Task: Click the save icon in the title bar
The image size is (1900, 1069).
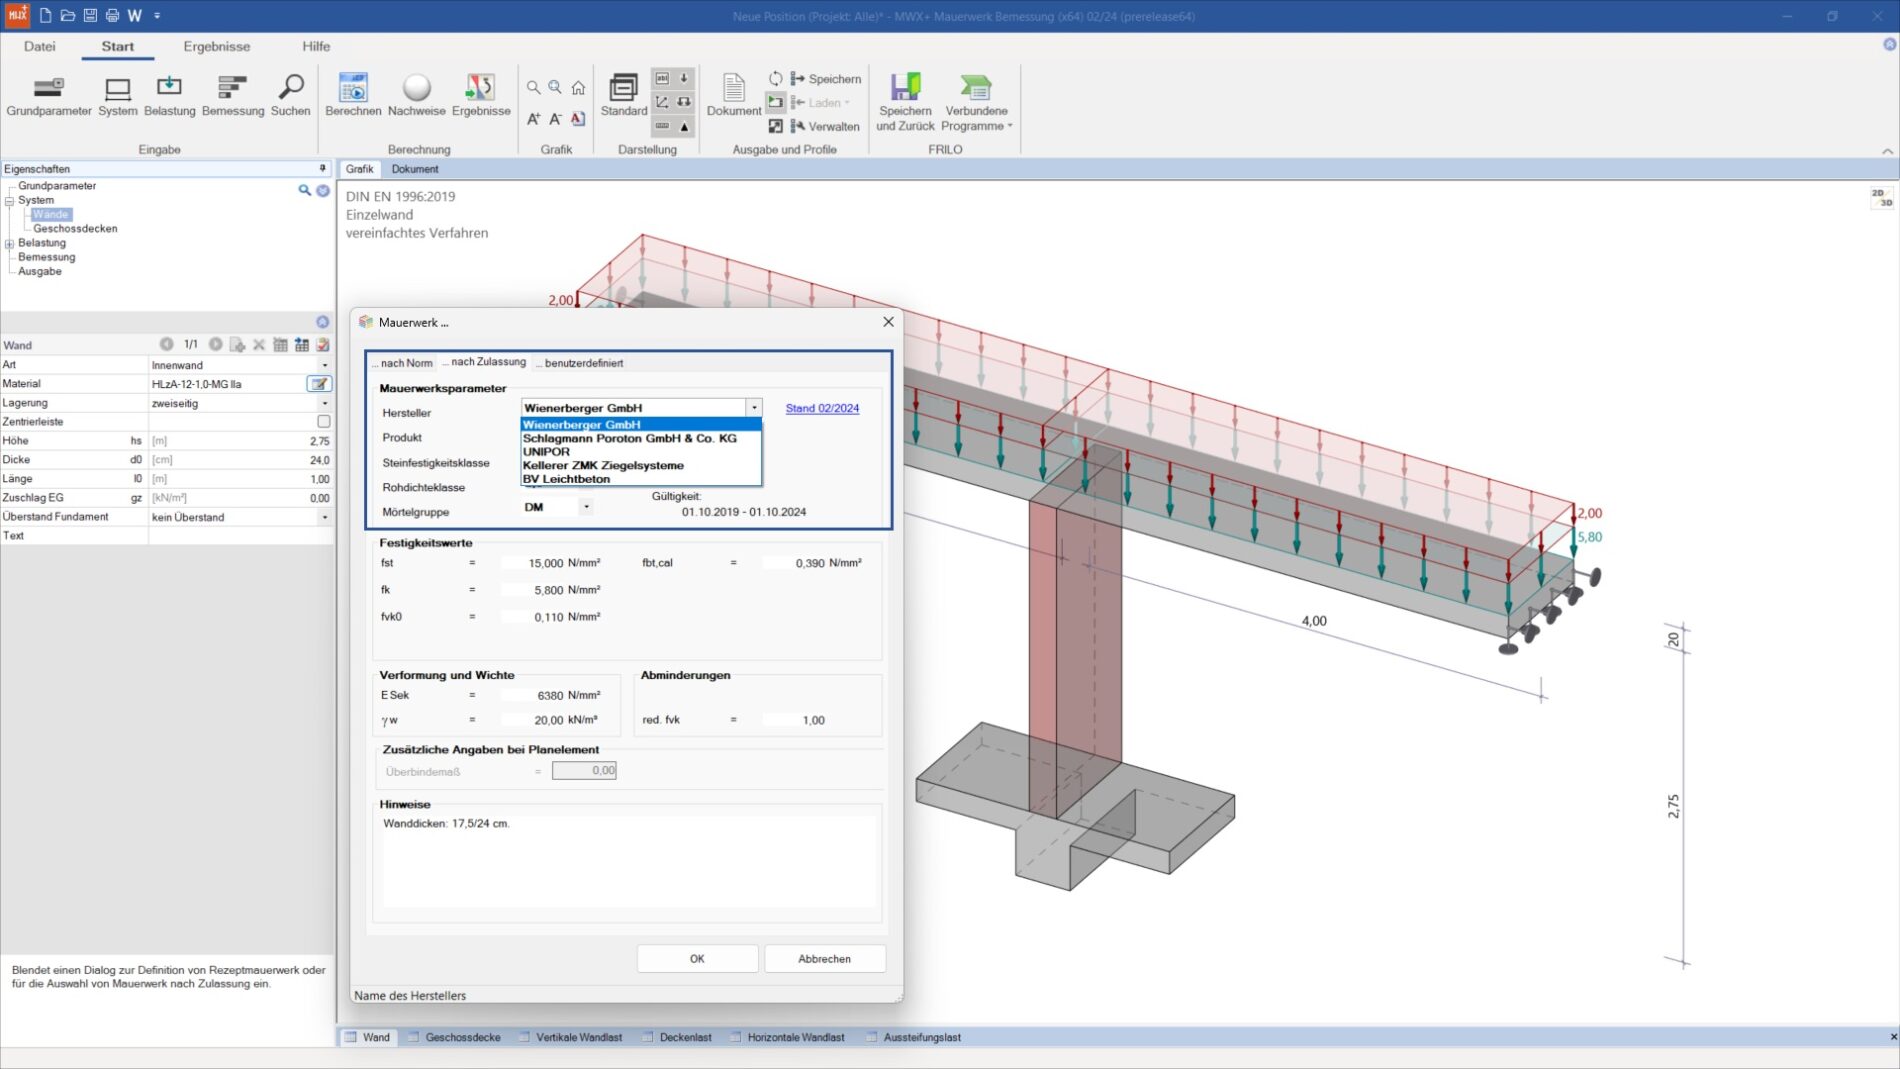Action: [x=90, y=16]
